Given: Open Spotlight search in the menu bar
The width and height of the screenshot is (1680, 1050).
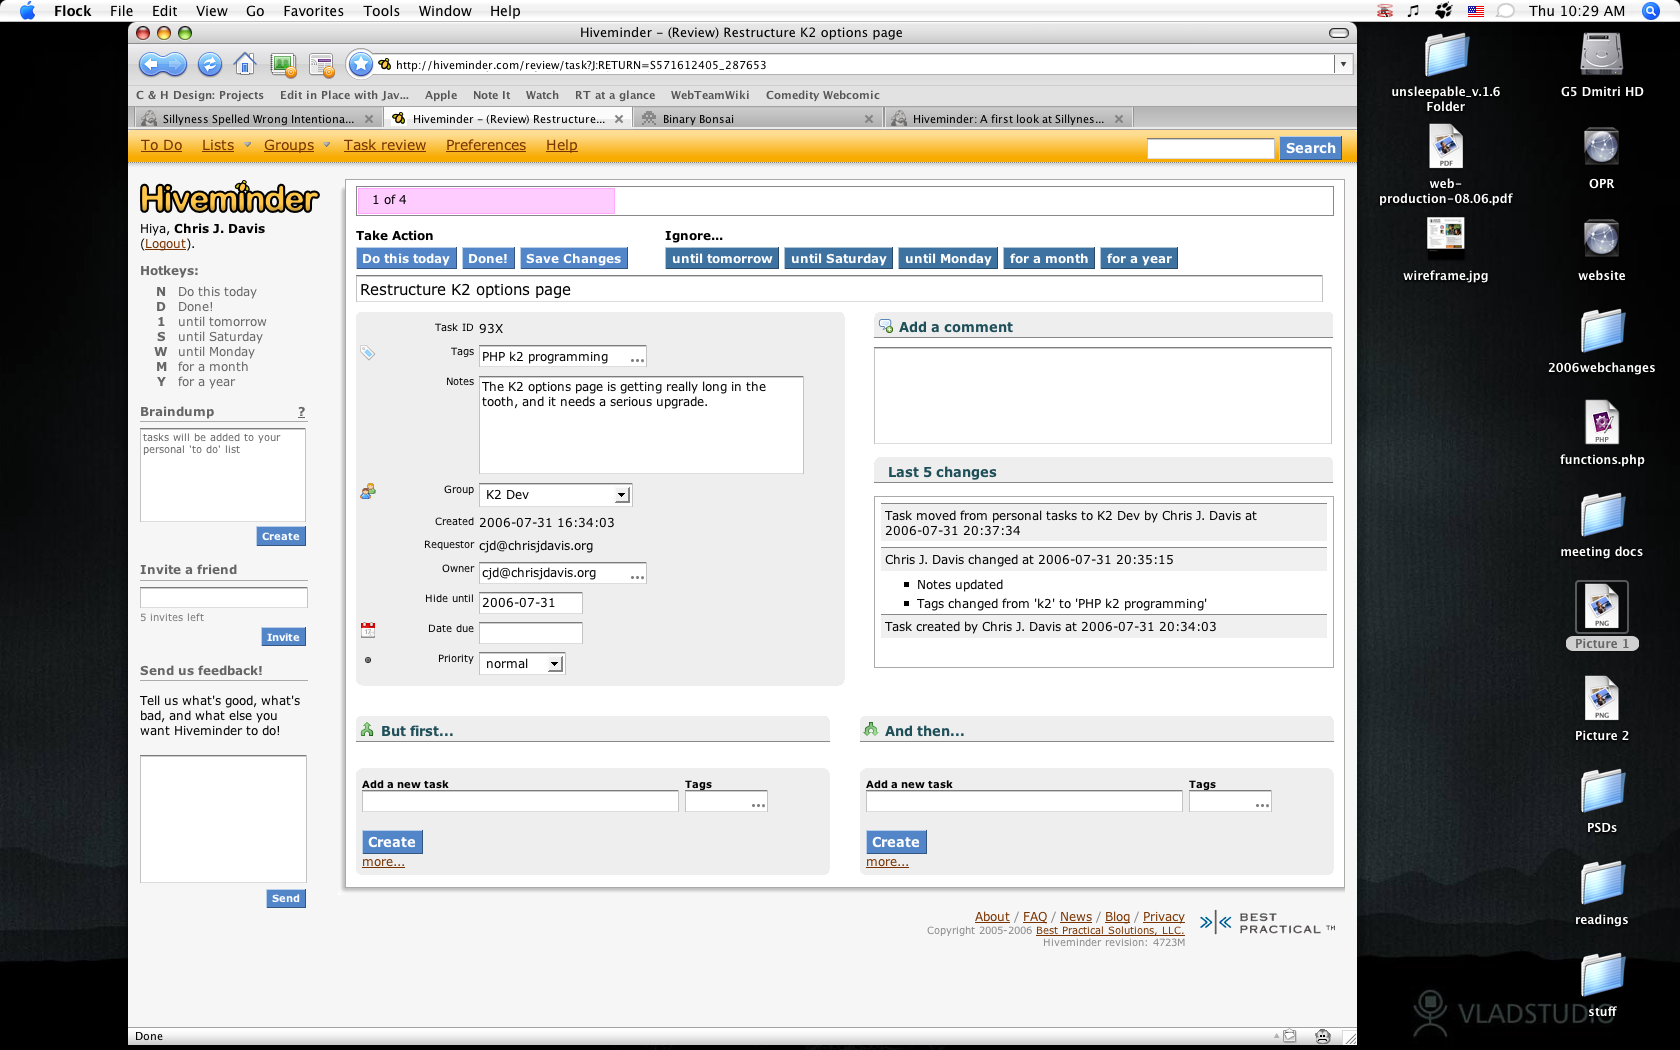Looking at the screenshot, I should (1650, 11).
